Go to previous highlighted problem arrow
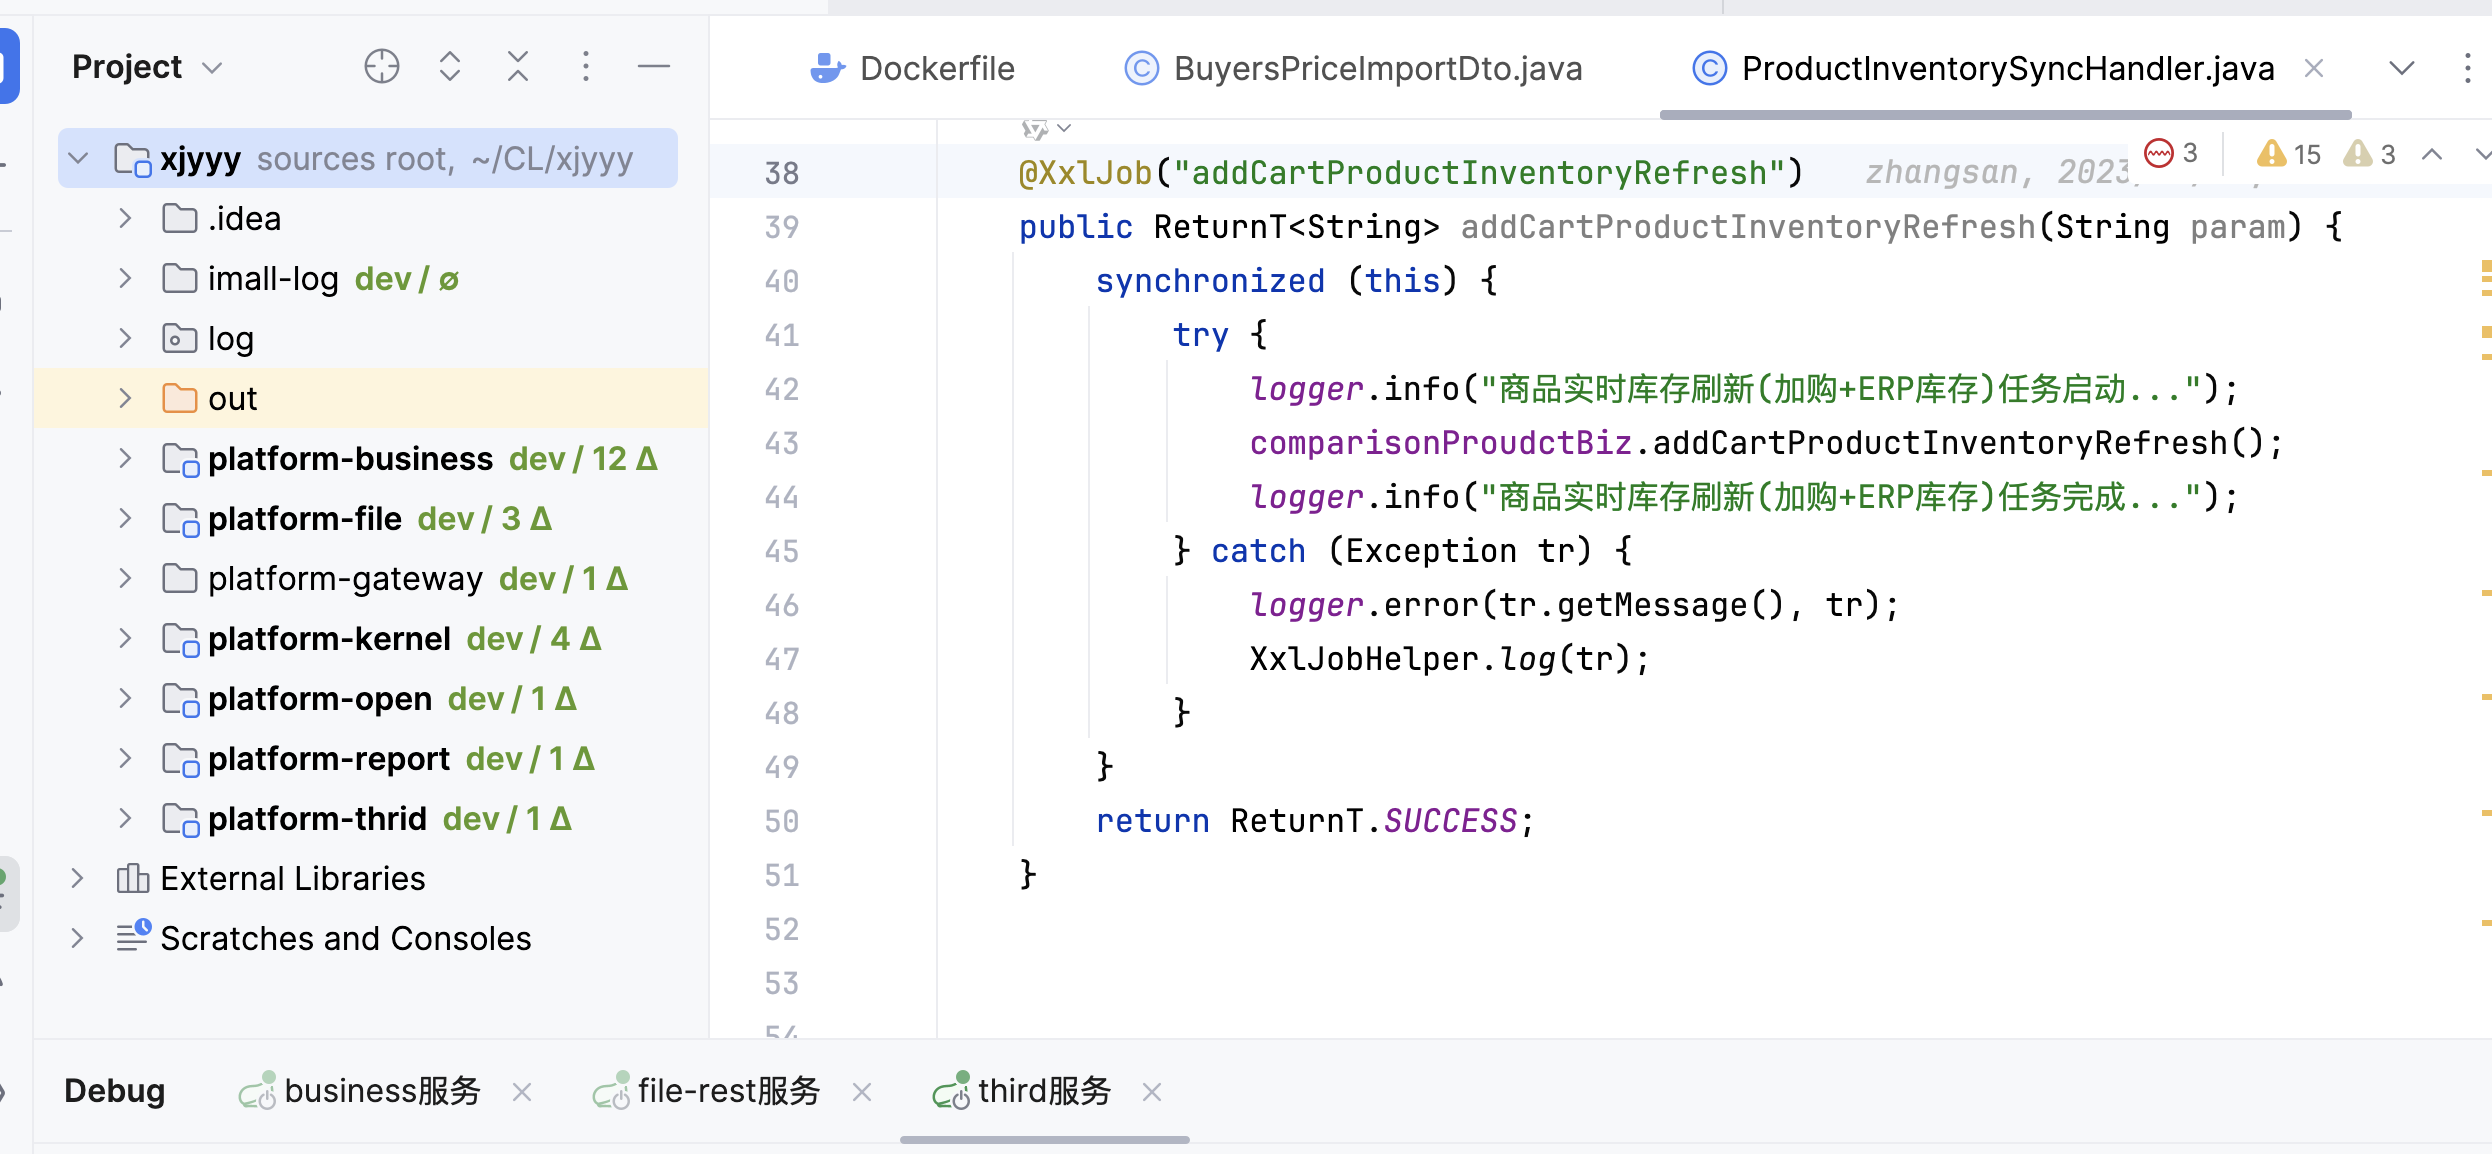The image size is (2492, 1154). (x=2432, y=154)
